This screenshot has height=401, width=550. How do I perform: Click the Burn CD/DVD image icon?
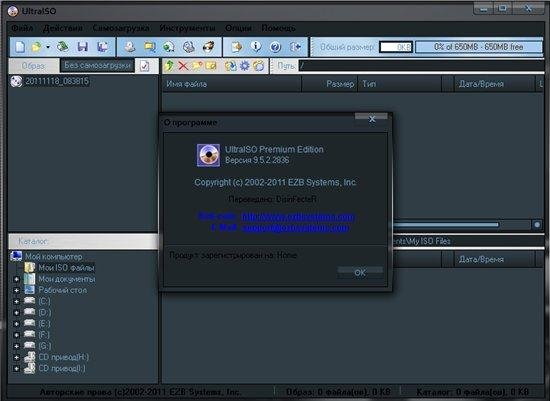tap(209, 47)
